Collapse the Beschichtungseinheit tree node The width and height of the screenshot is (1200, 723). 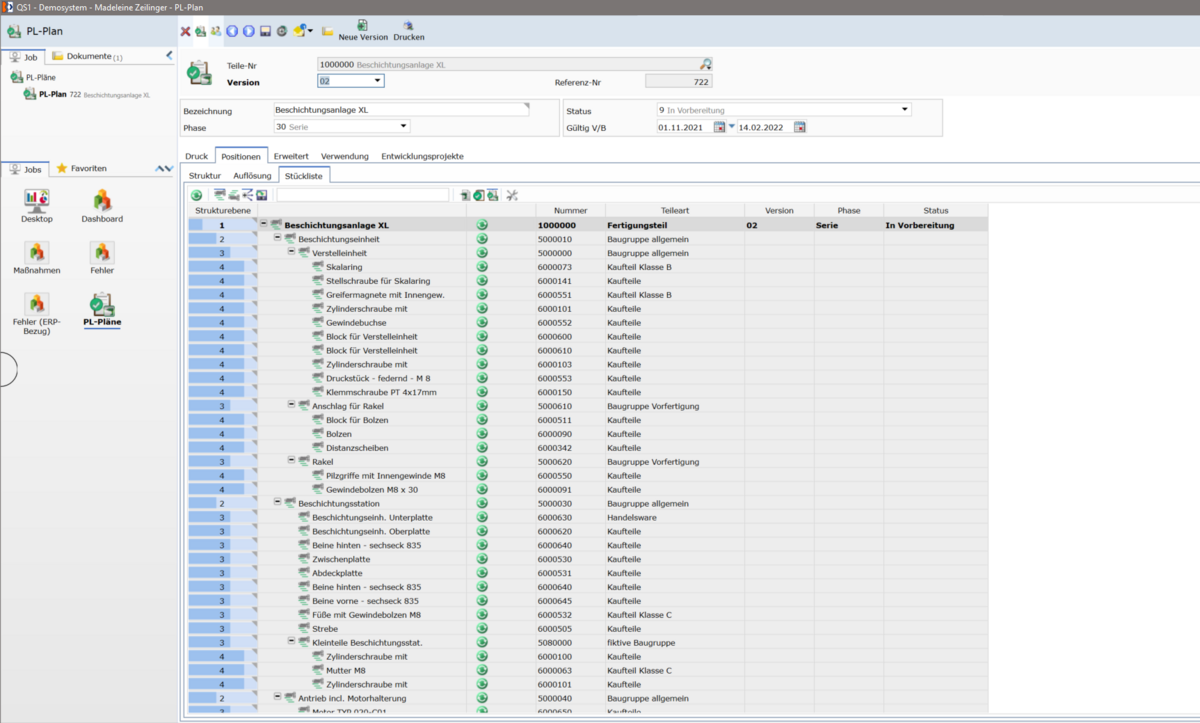coord(277,239)
